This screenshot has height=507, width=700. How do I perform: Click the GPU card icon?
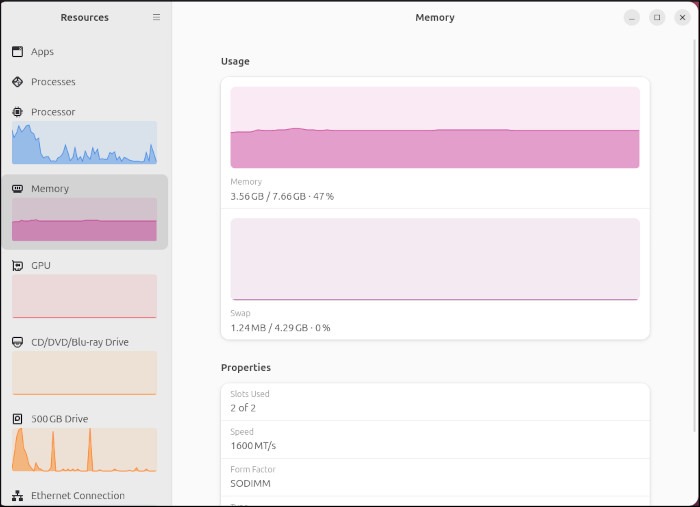tap(18, 266)
